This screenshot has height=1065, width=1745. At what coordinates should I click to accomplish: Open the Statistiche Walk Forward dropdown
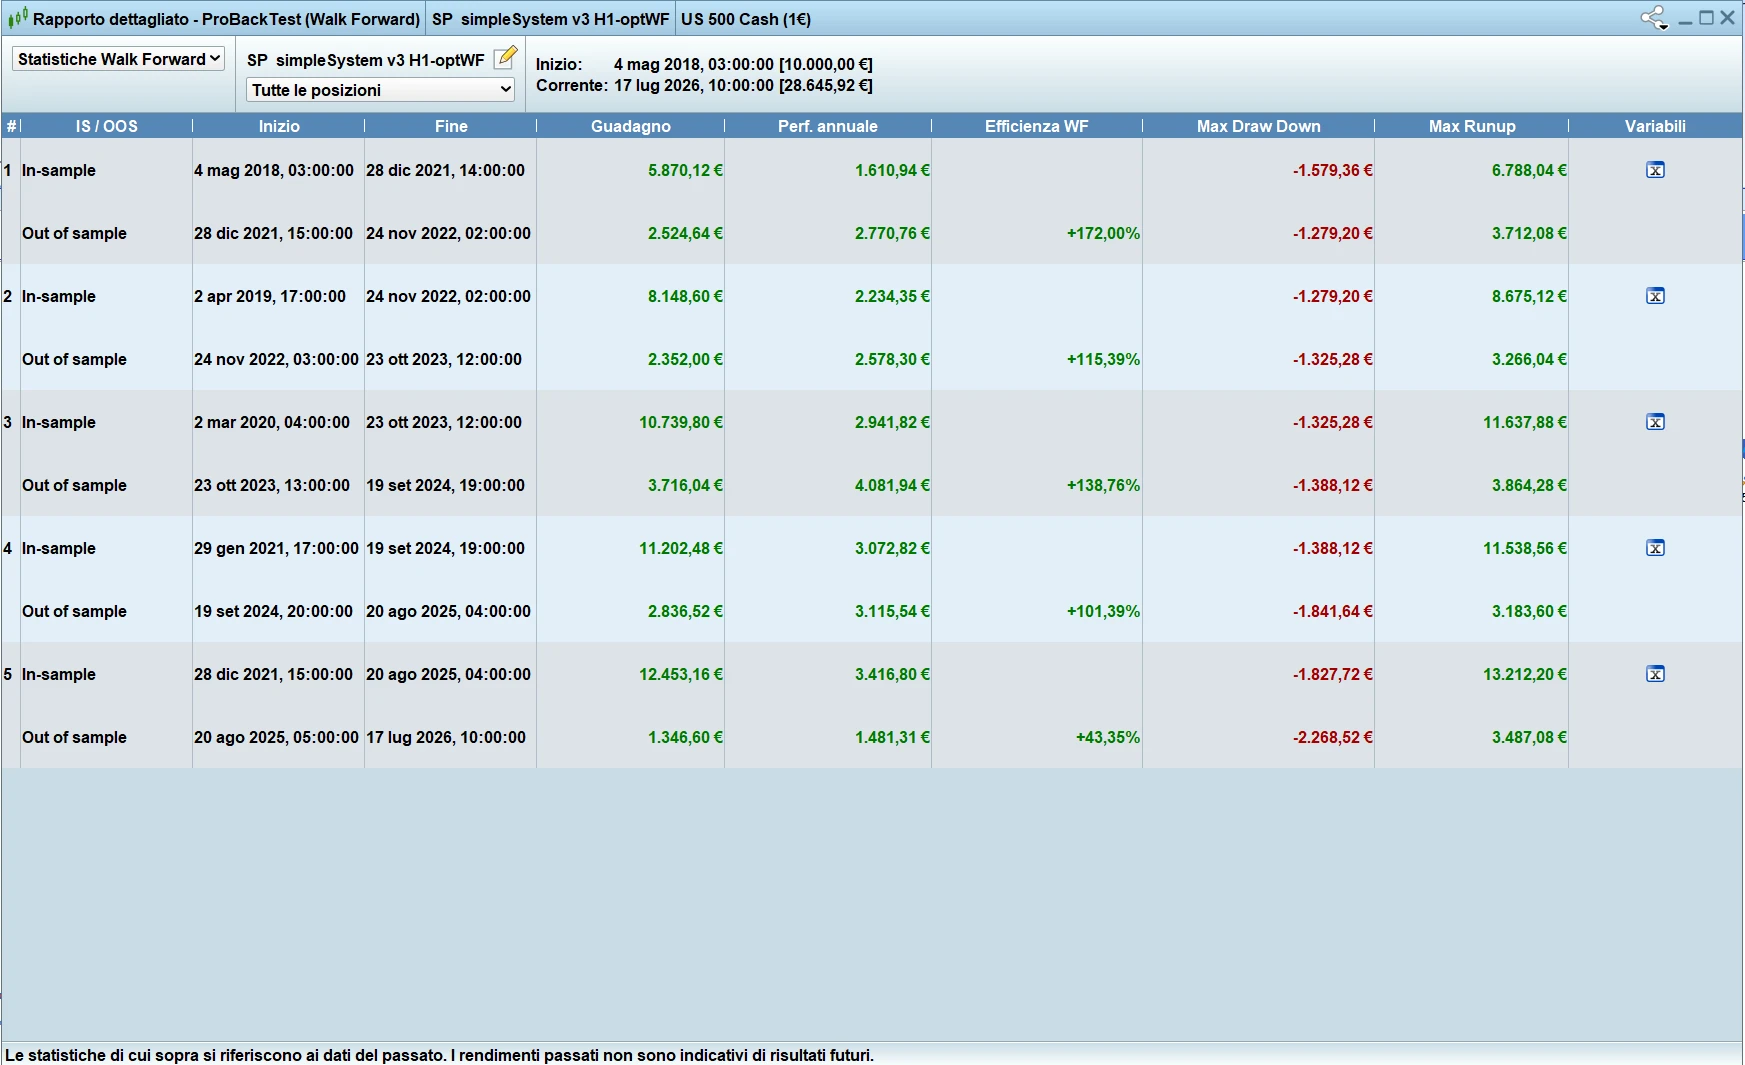tap(118, 59)
